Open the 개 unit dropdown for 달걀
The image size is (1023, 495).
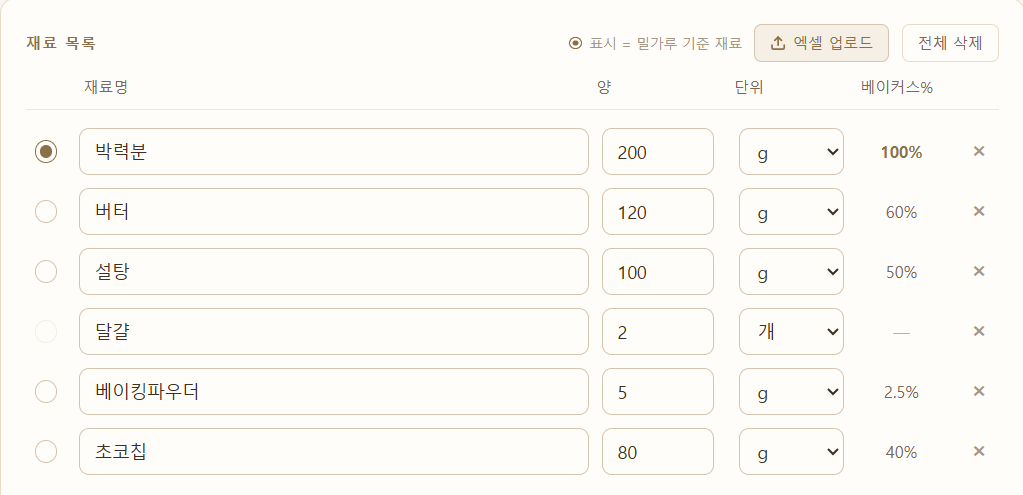coord(791,331)
